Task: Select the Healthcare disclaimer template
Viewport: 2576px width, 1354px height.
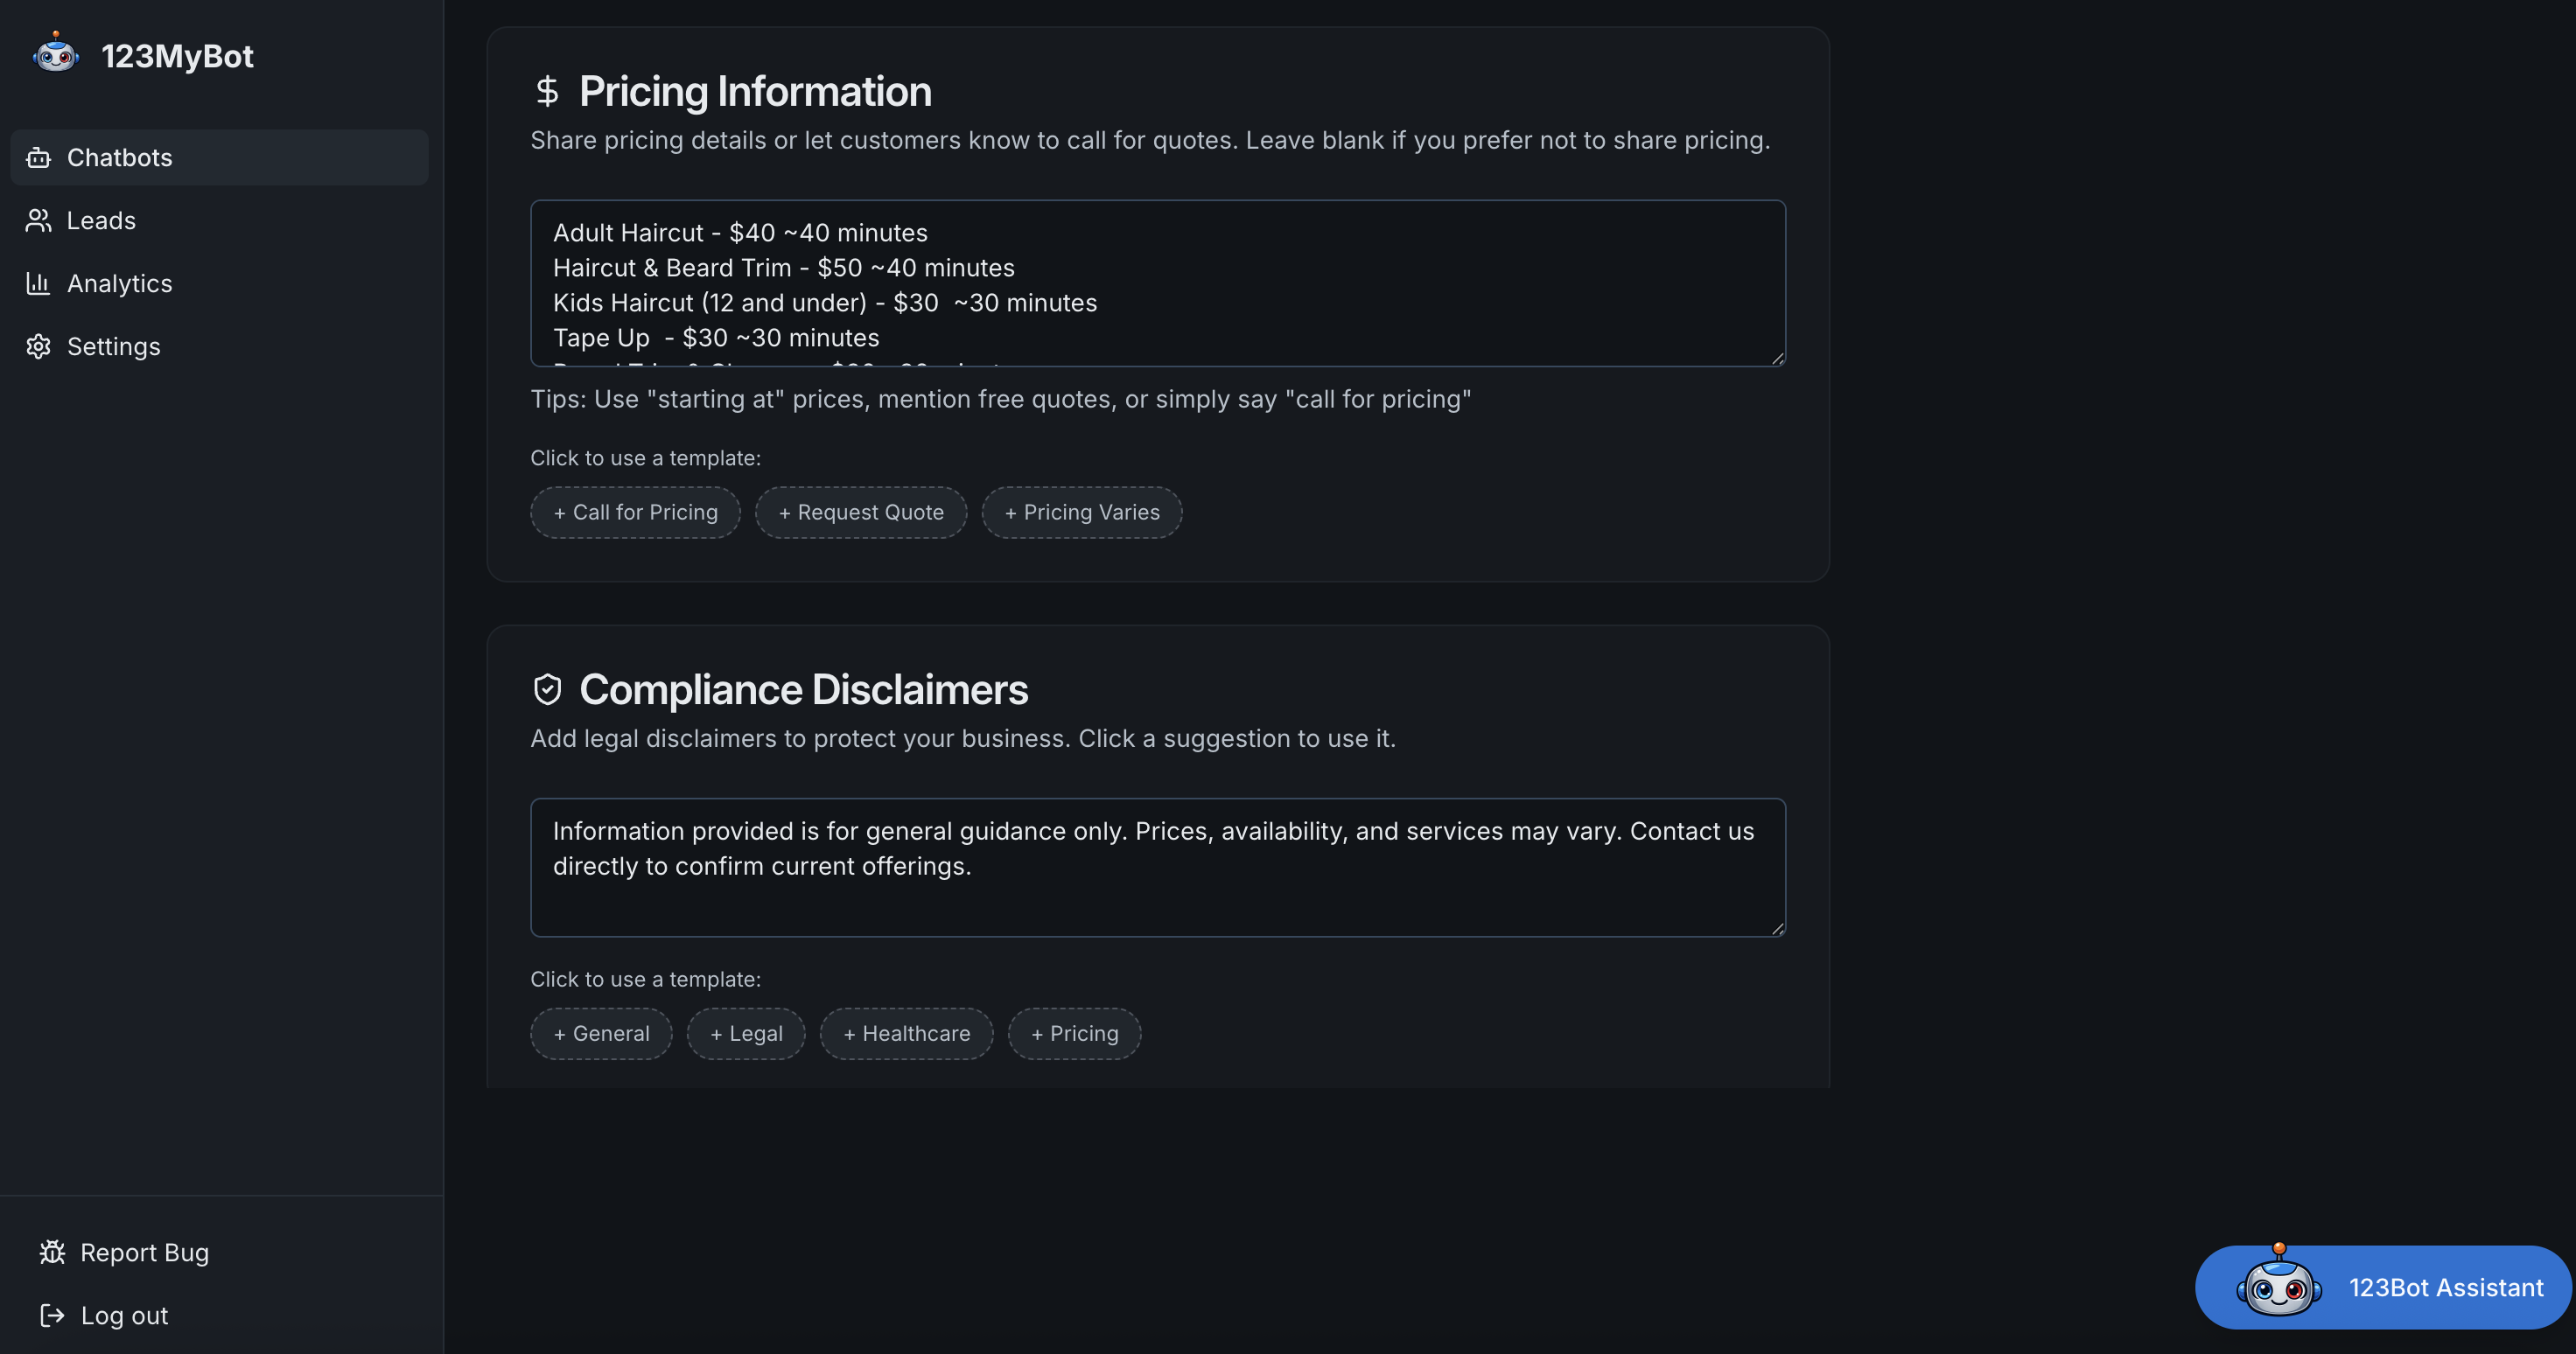Action: [x=906, y=1033]
